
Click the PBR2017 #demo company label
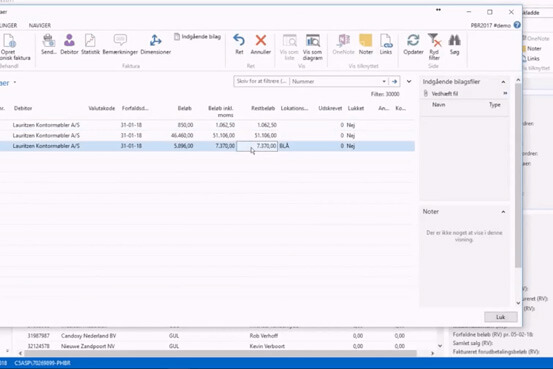tap(491, 25)
